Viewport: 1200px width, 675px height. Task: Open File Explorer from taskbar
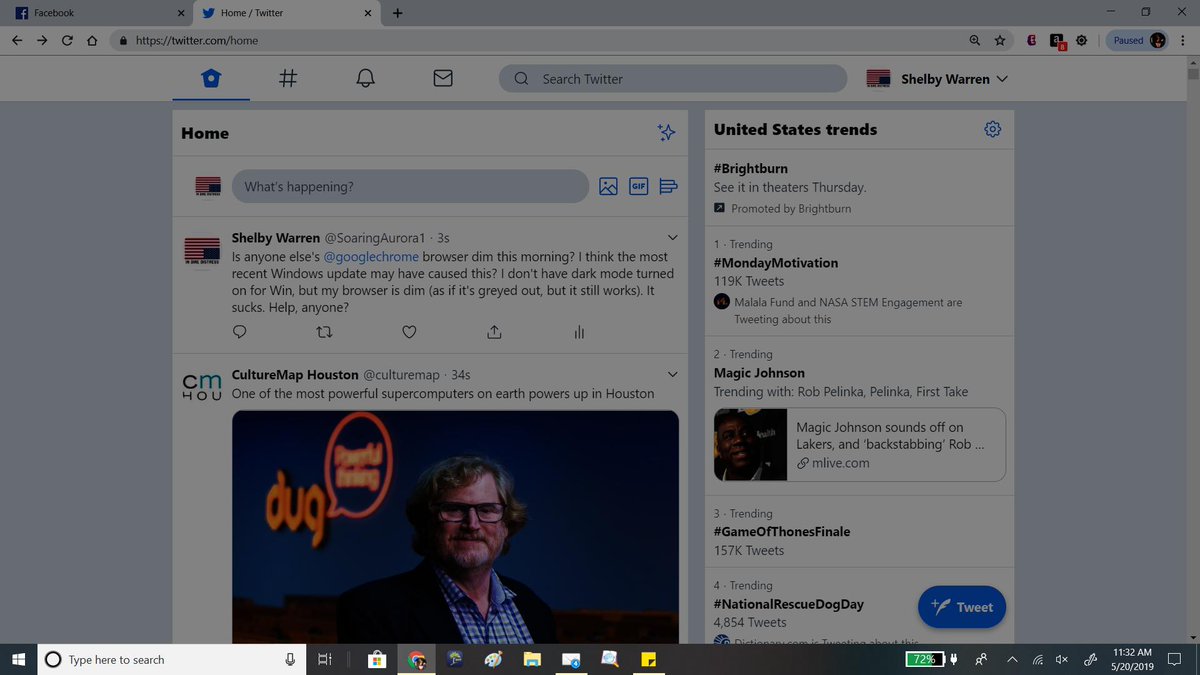(533, 659)
